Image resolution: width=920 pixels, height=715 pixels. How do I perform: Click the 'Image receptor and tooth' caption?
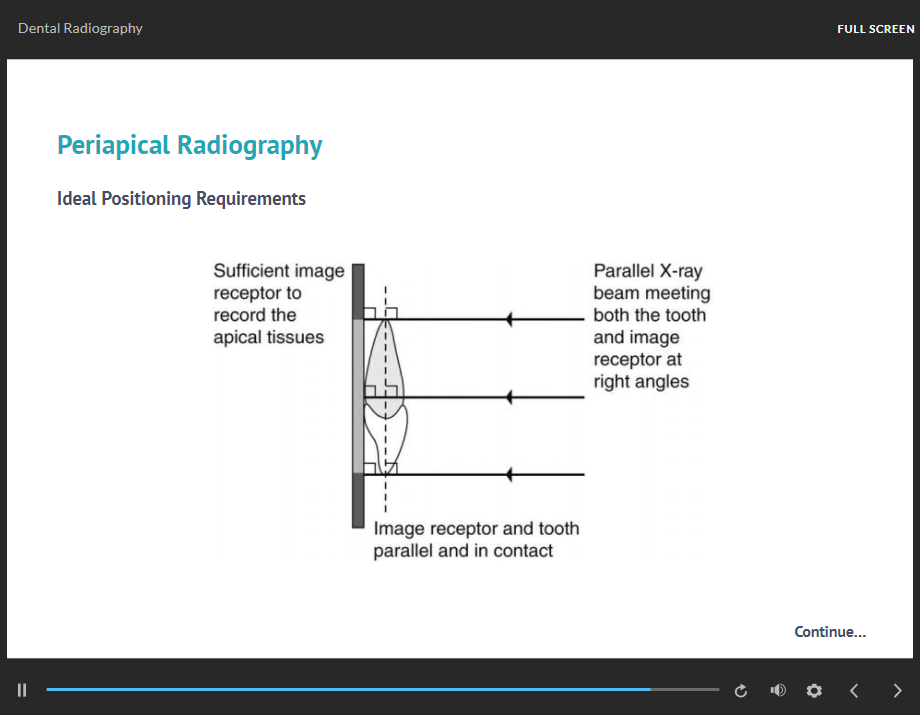(x=476, y=540)
